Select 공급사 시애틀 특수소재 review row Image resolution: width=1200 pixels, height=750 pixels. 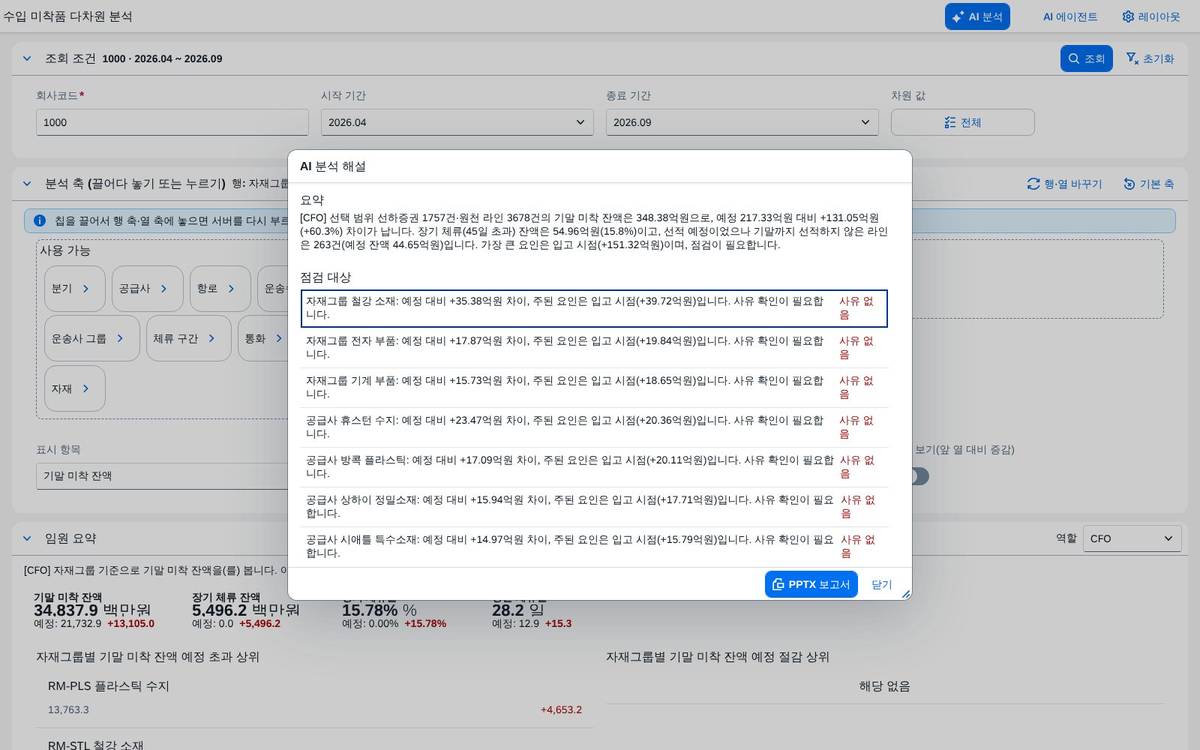point(594,546)
